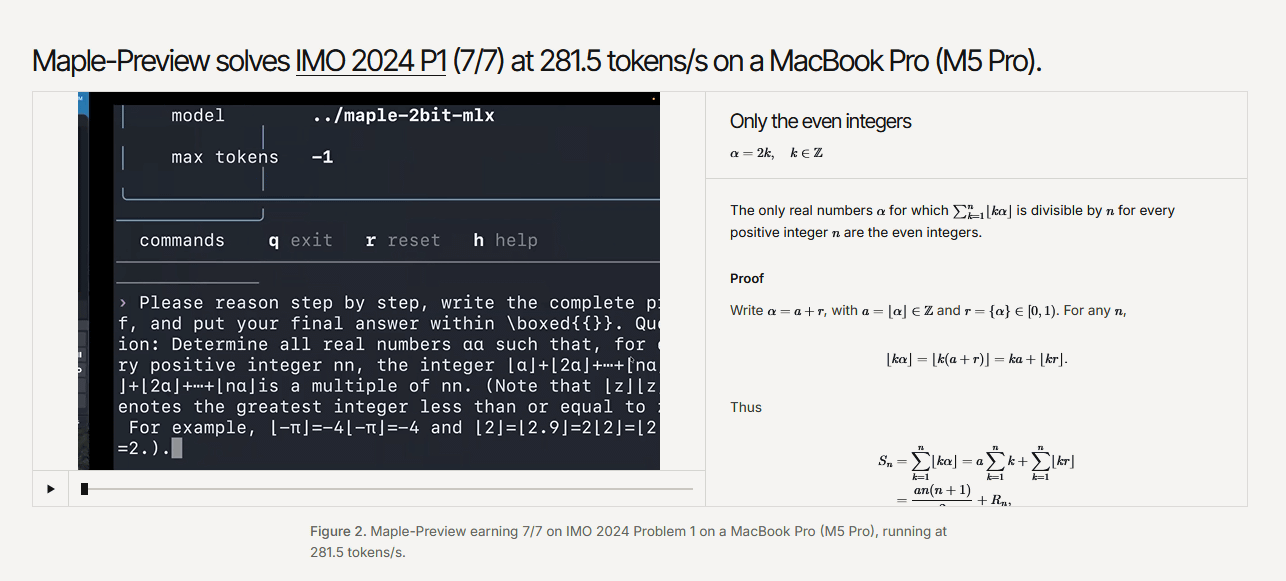Click the terminal video frame
Image resolution: width=1286 pixels, height=581 pixels.
click(369, 281)
